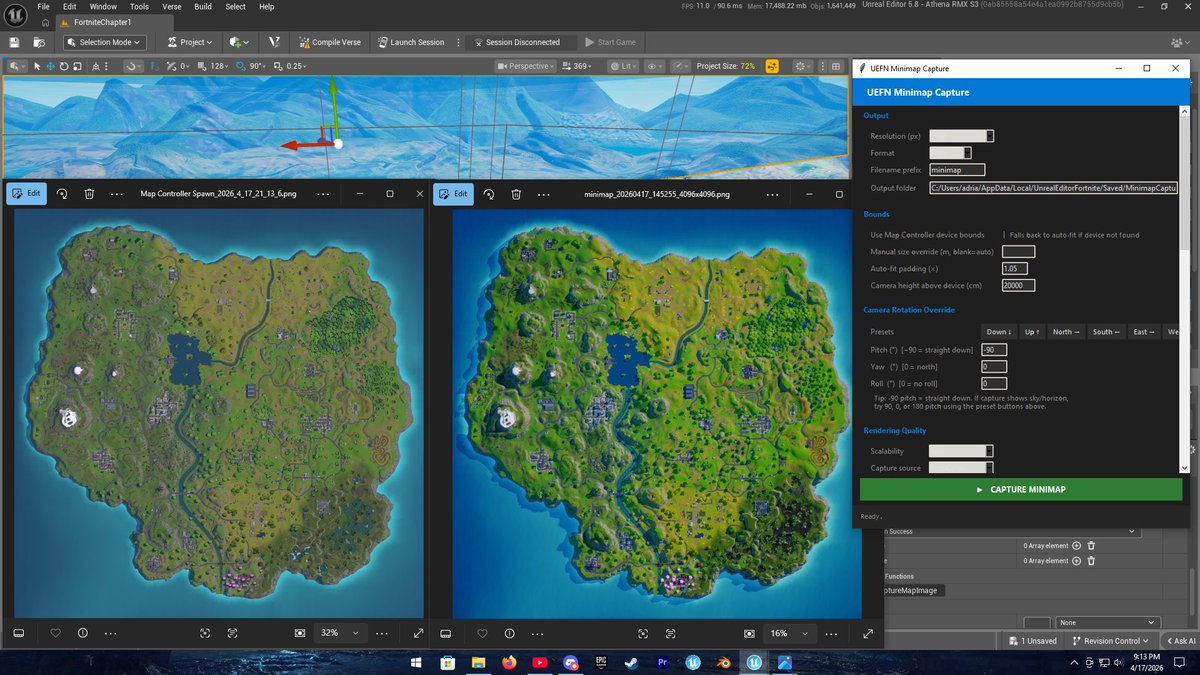Click the Save icon in Unreal toolbar

[14, 42]
